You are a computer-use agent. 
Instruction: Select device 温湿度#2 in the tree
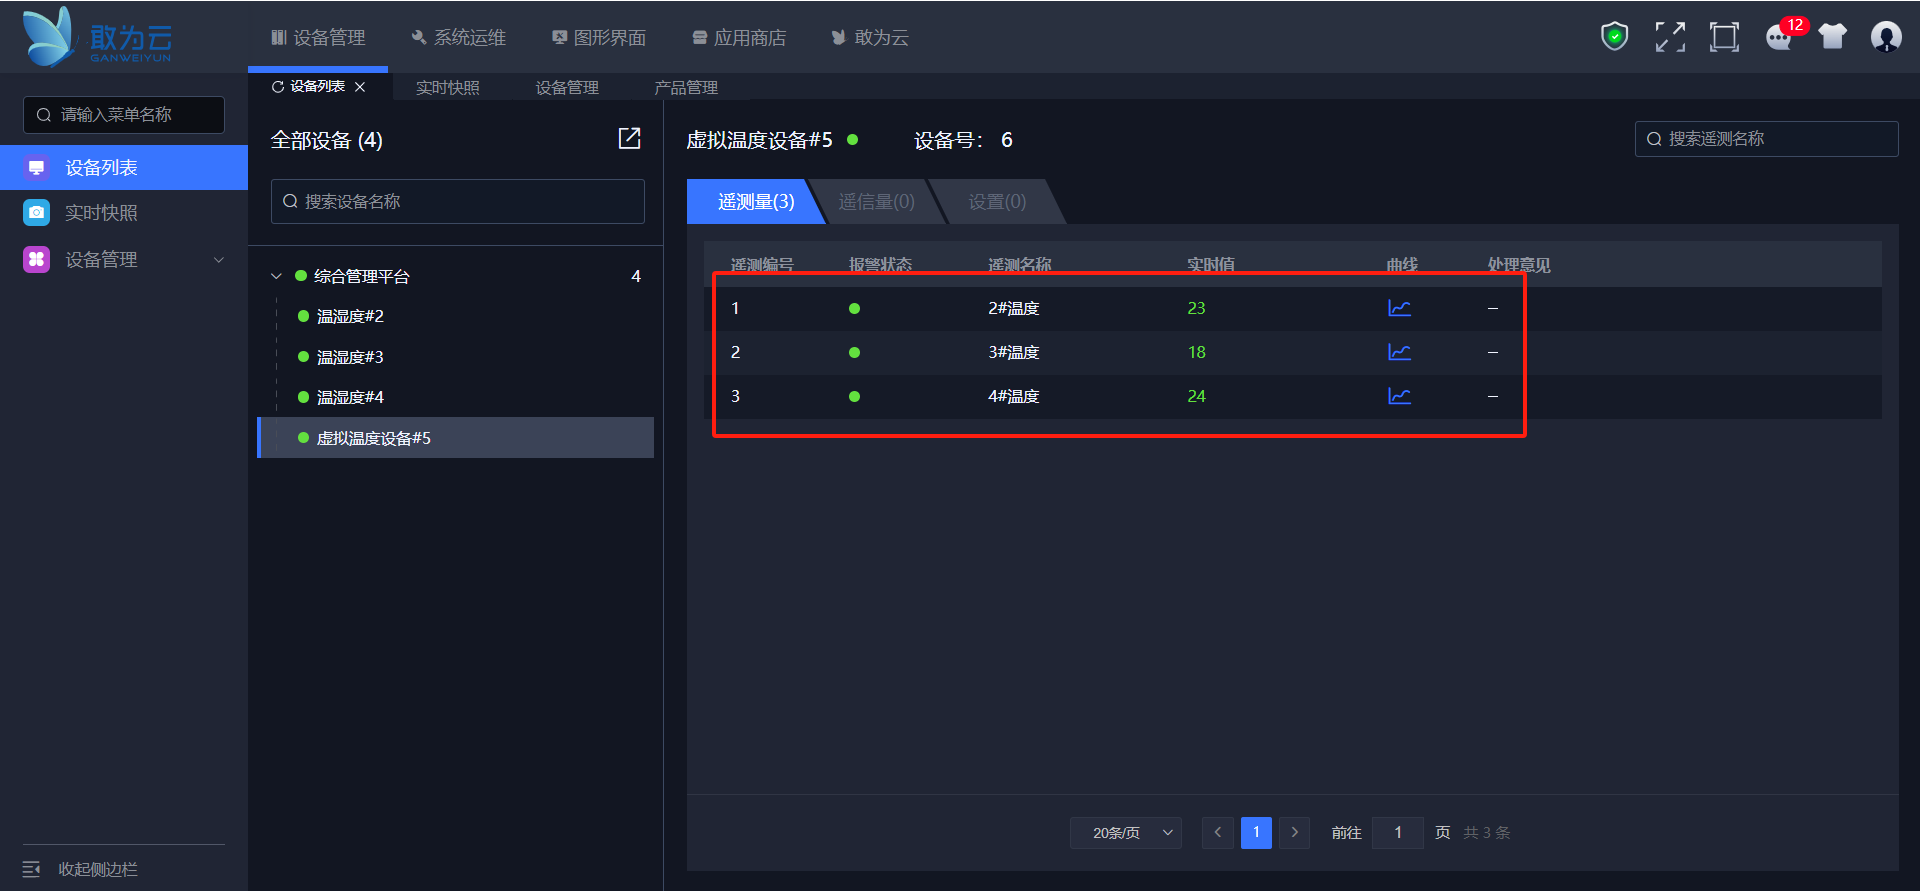pyautogui.click(x=350, y=316)
